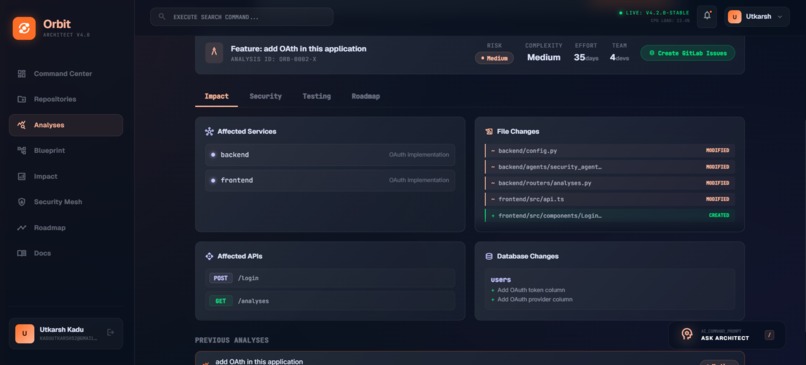Click Create GitLab Issues button
The image size is (806, 365).
coord(687,53)
